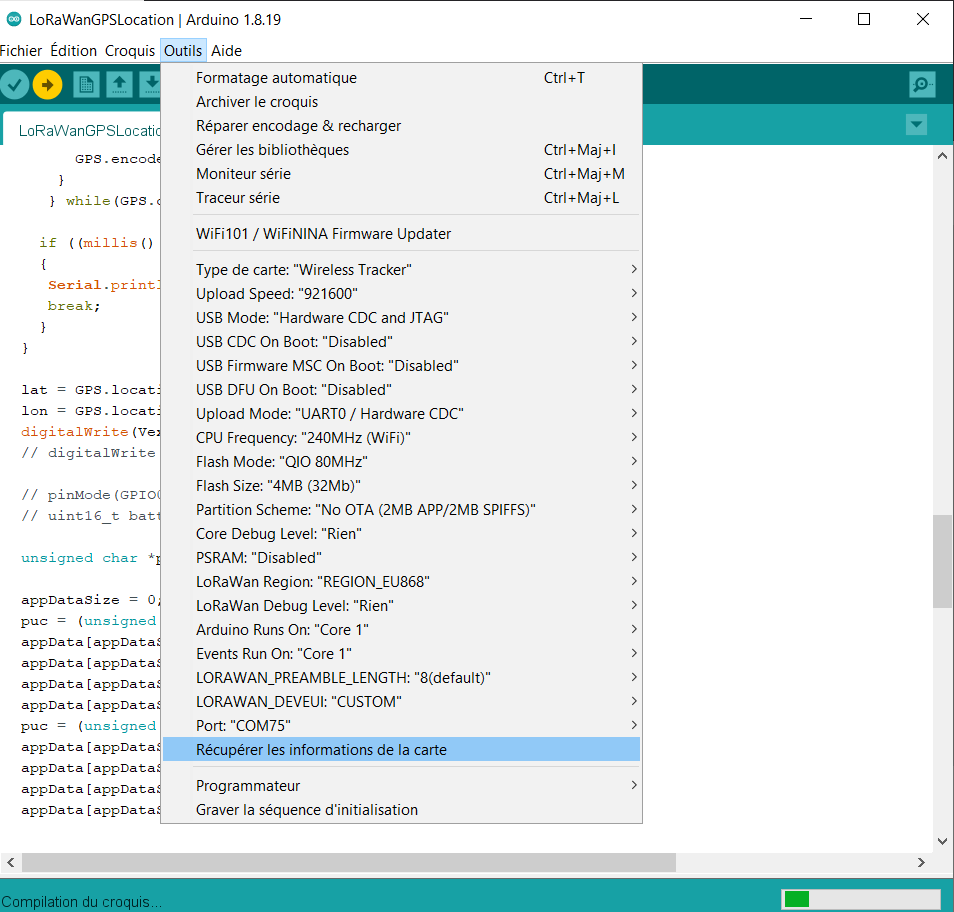Expand USB Firmware MSC On Boot submenu

click(401, 366)
